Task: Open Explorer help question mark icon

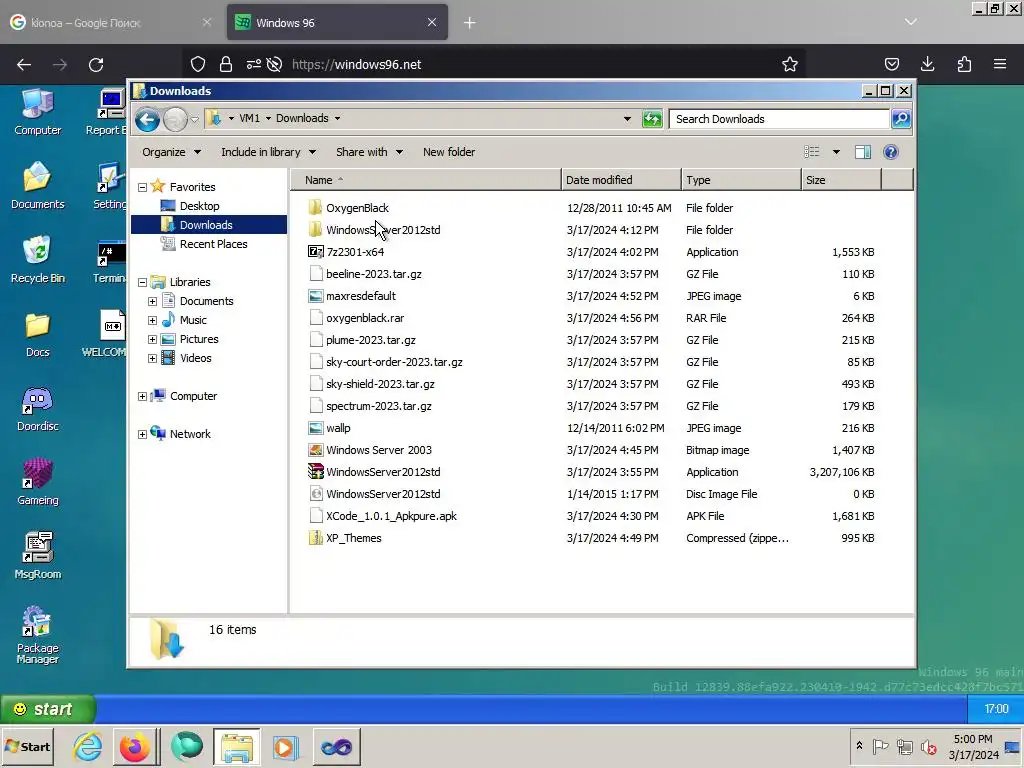Action: click(891, 152)
